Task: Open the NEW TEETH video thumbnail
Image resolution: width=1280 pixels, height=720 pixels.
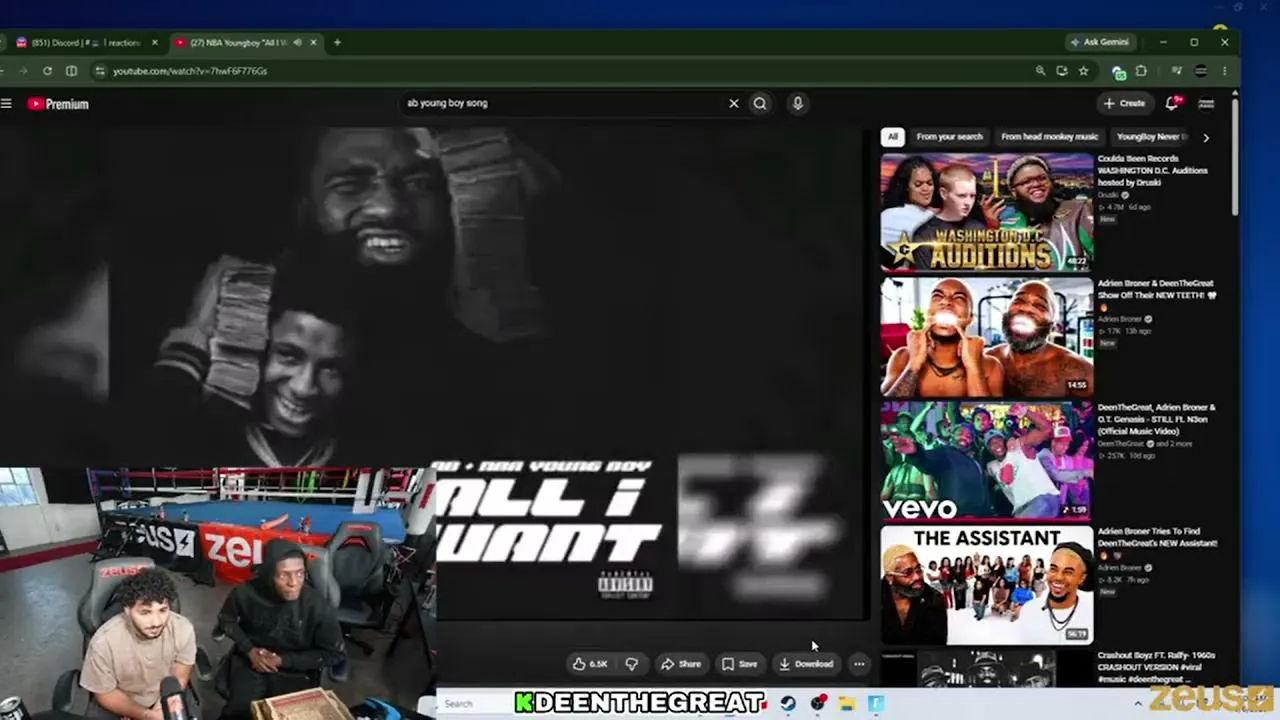Action: (987, 336)
